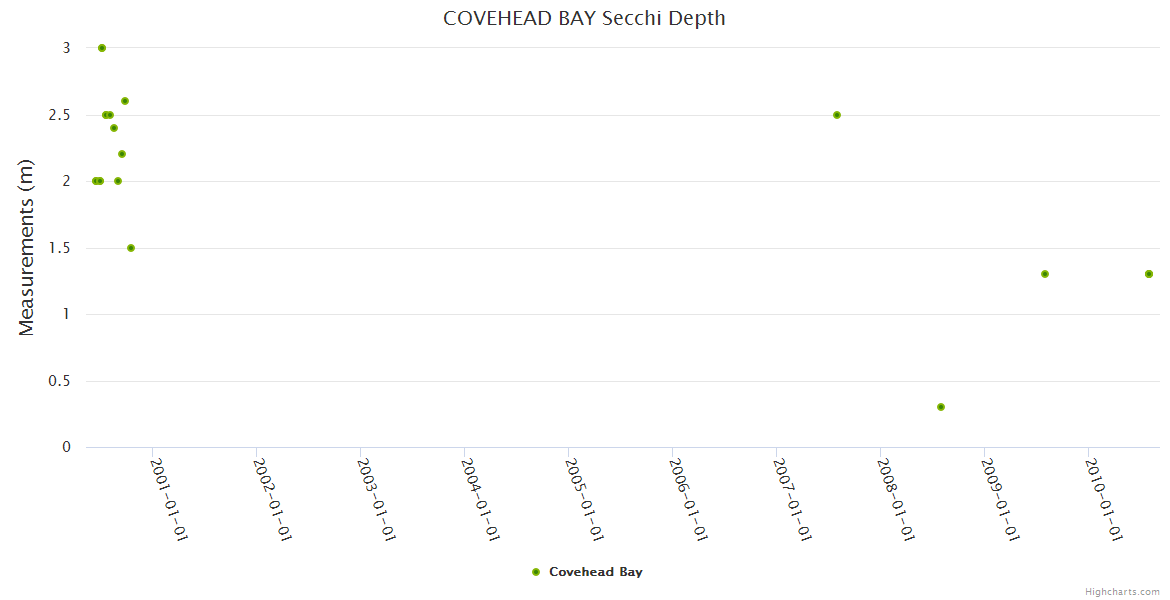The image size is (1170, 600).
Task: Click the 2008 data point near 0.3 m
Action: pyautogui.click(x=941, y=407)
